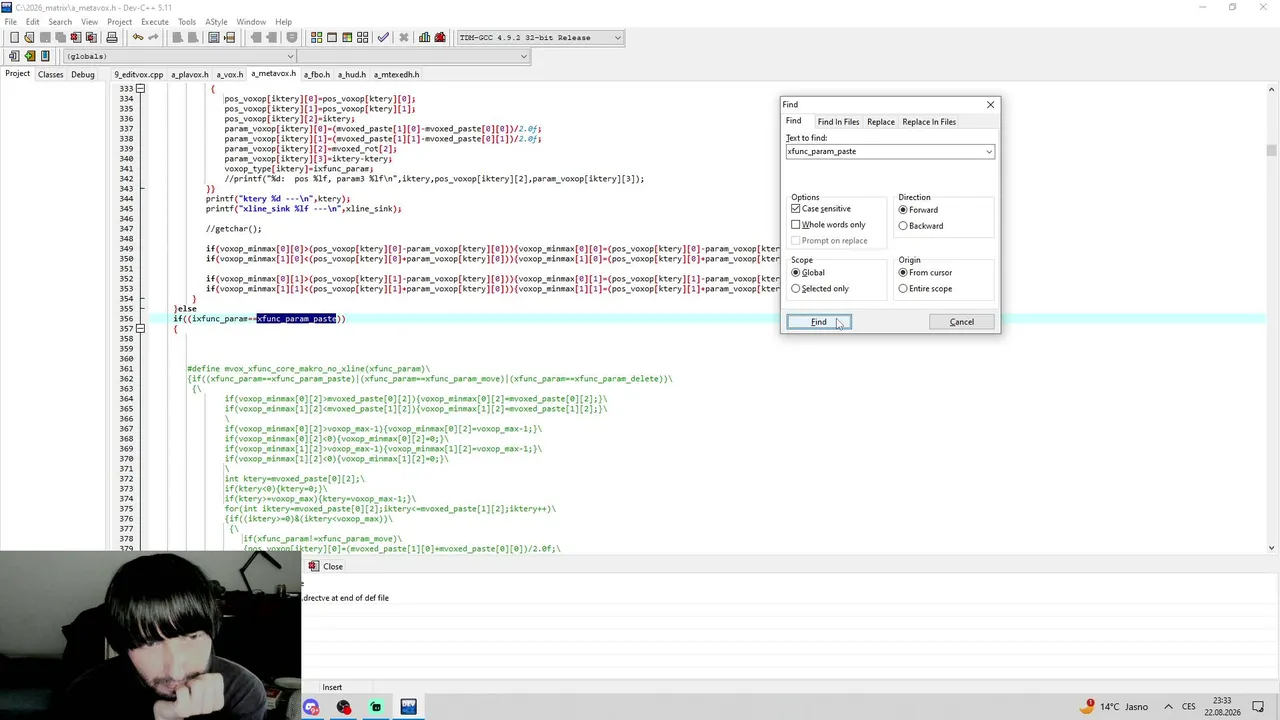The image size is (1280, 720).
Task: Click the Undo arrow icon
Action: 137,37
